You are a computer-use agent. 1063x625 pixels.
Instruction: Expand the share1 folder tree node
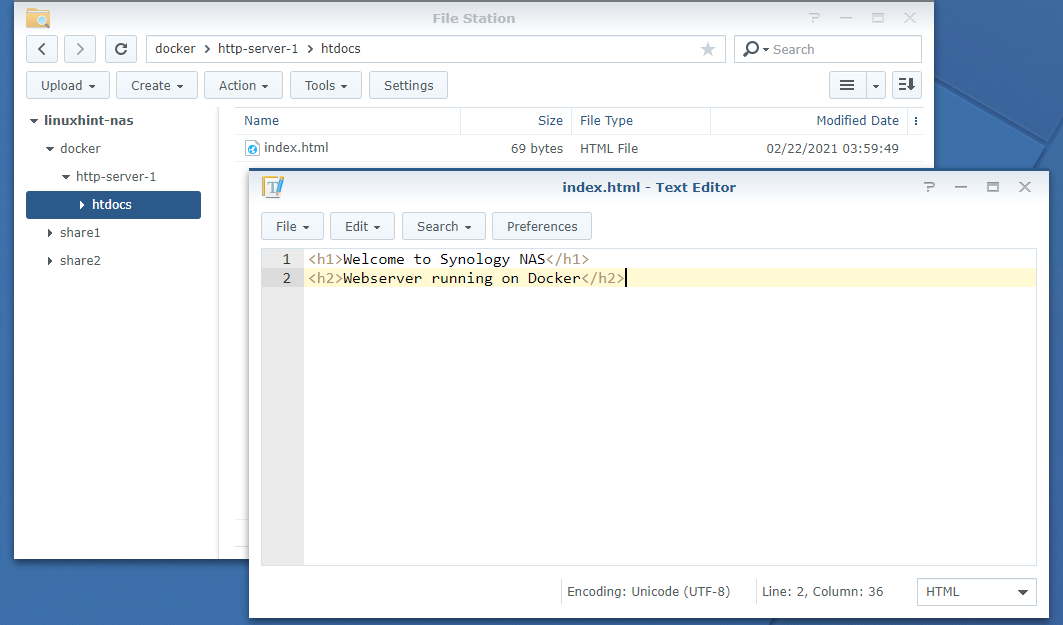(x=50, y=233)
